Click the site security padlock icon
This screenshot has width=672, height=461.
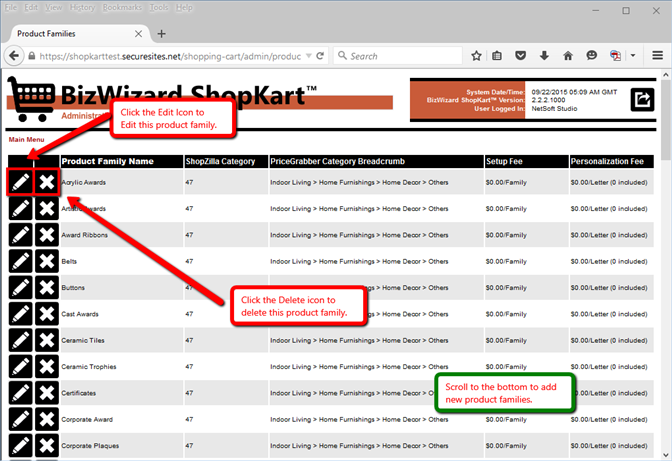31,56
